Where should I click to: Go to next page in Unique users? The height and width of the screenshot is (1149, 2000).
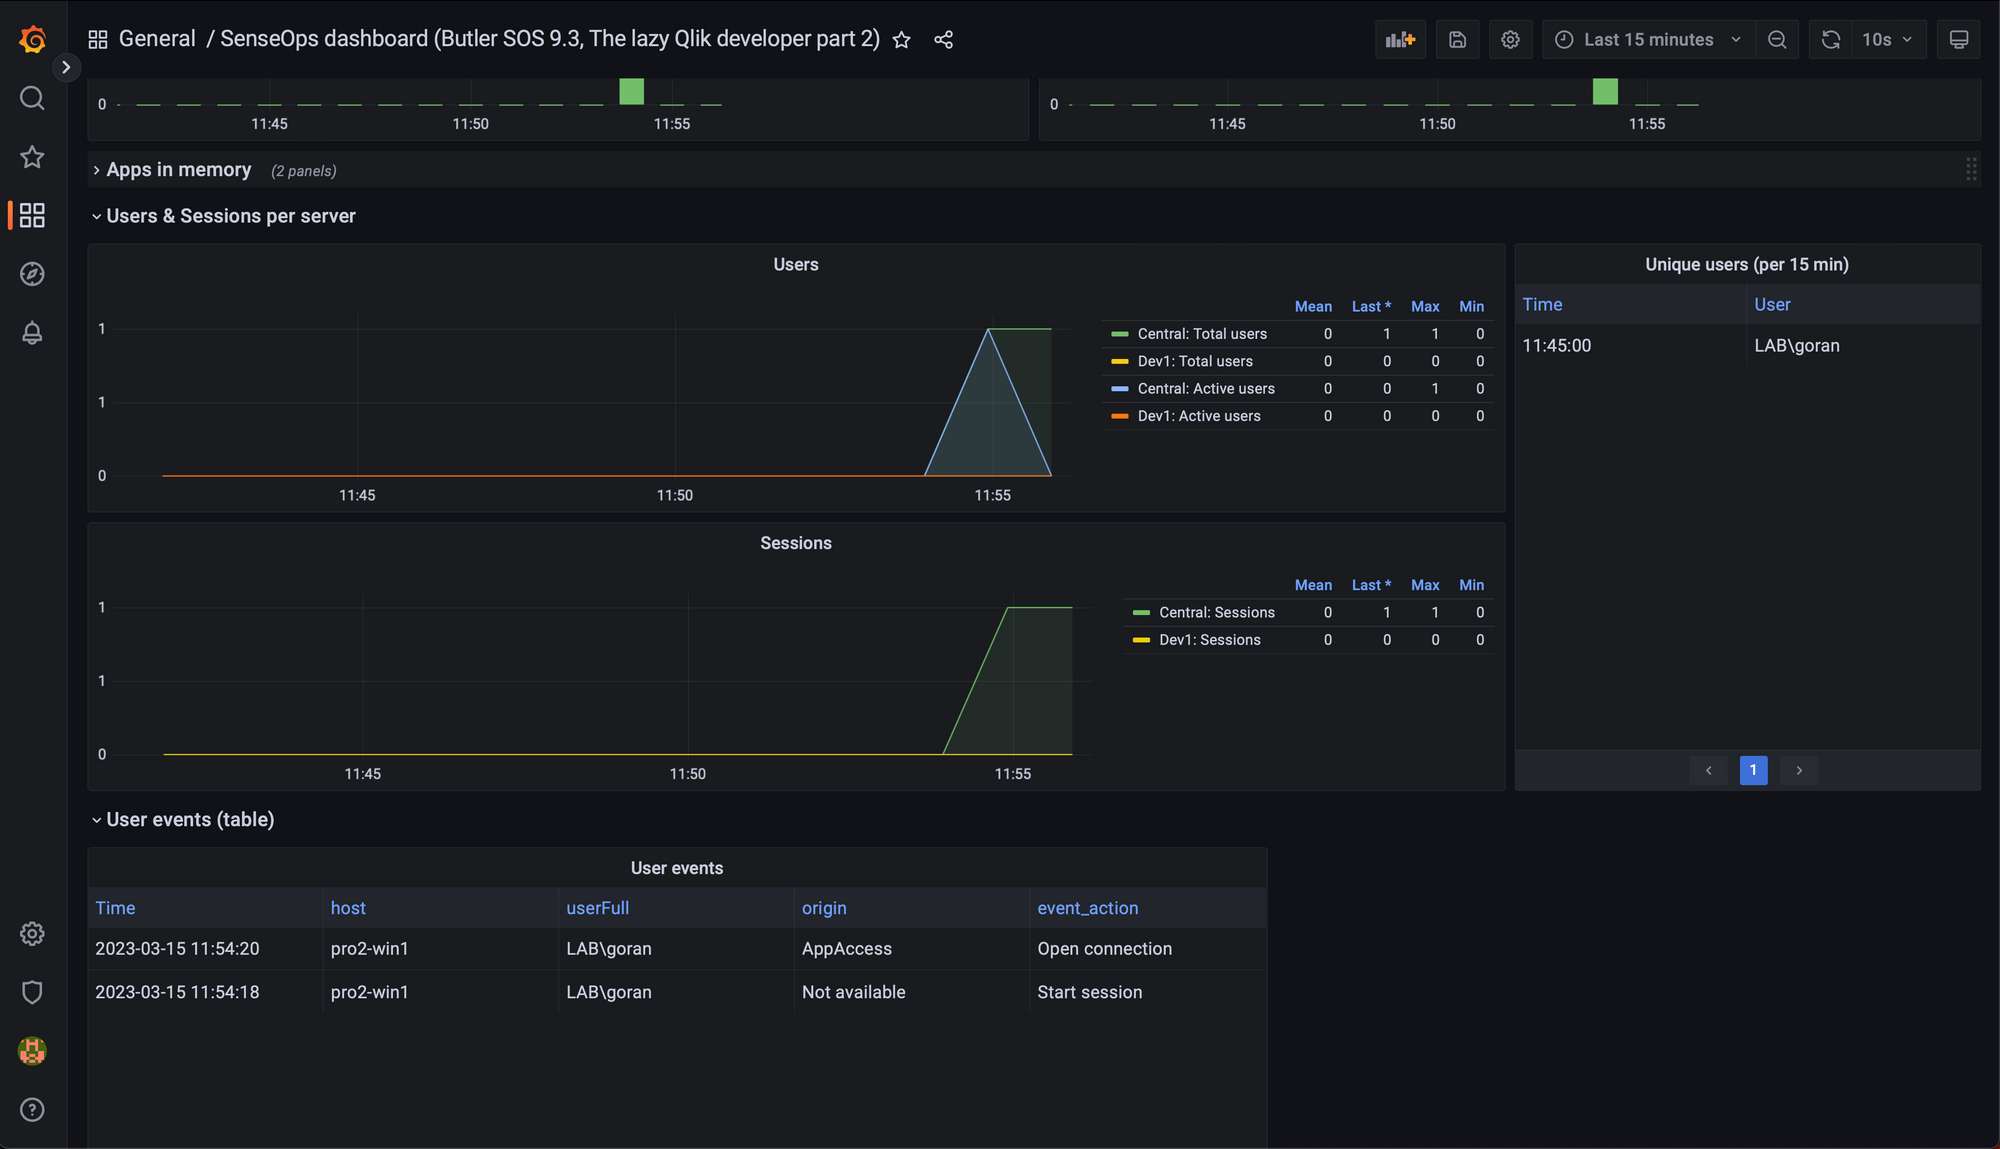(x=1799, y=770)
